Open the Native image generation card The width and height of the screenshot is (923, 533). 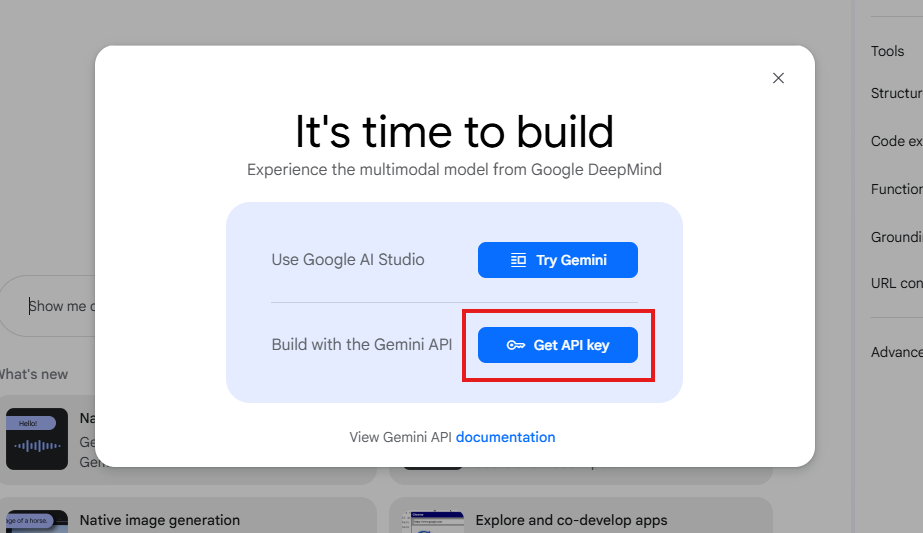(160, 520)
